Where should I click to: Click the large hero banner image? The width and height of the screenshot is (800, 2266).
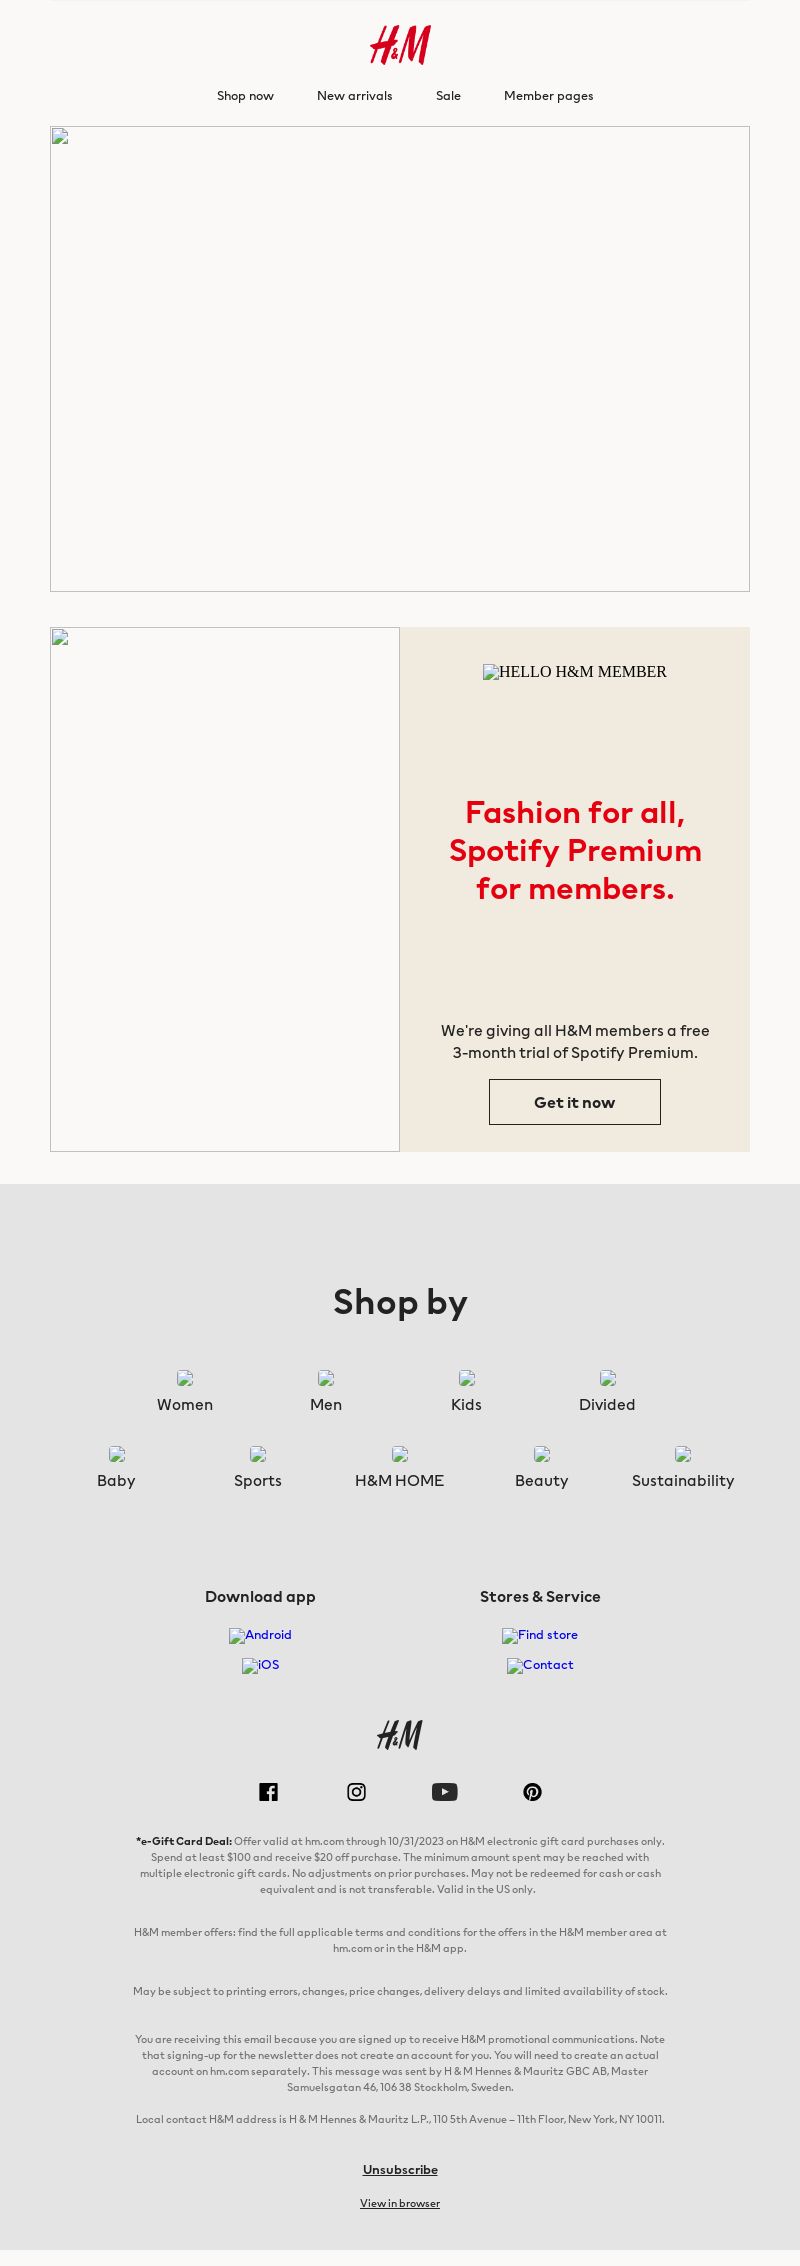400,359
